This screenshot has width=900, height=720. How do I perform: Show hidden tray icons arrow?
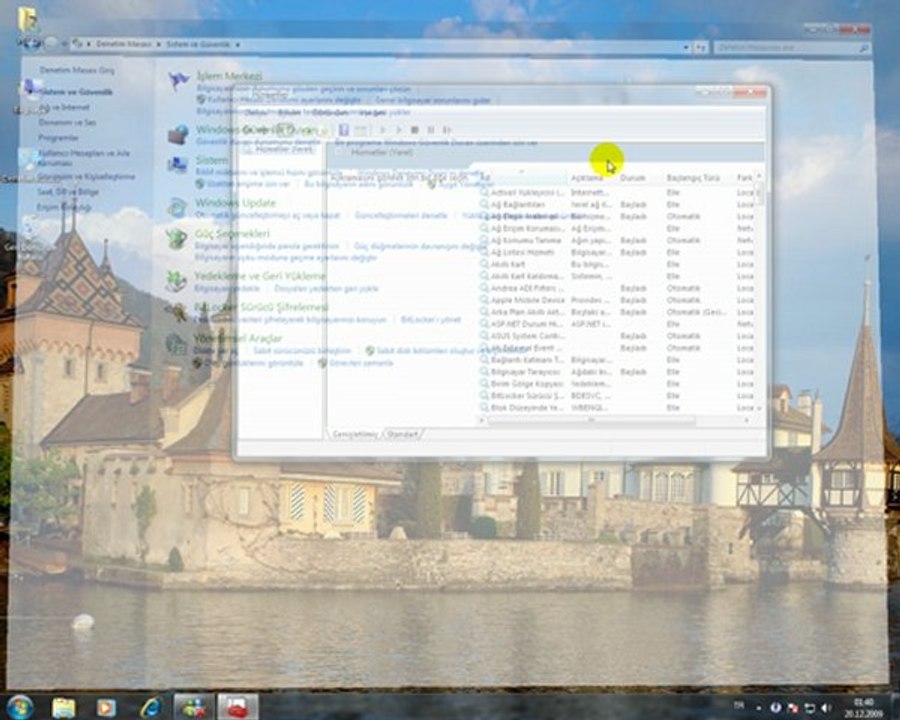pyautogui.click(x=759, y=708)
